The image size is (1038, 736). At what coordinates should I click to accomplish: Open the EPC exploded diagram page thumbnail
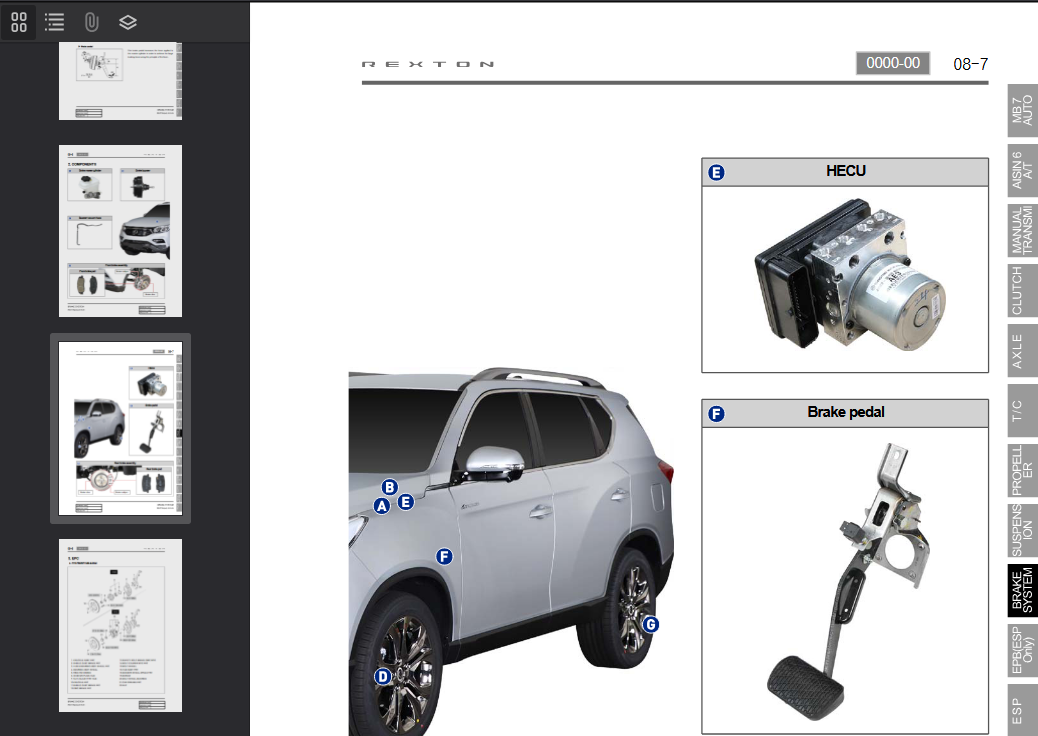[120, 625]
